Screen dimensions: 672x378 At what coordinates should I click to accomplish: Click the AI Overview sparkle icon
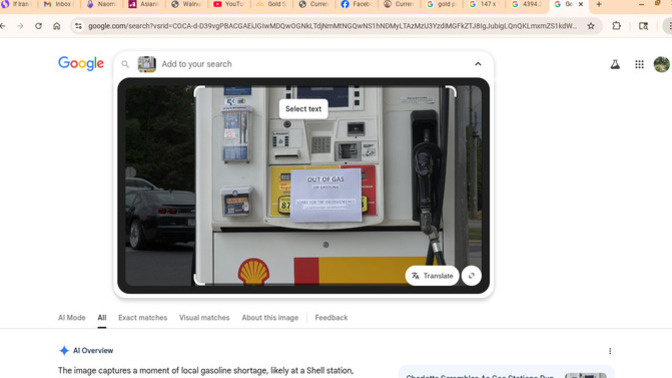pyautogui.click(x=64, y=351)
